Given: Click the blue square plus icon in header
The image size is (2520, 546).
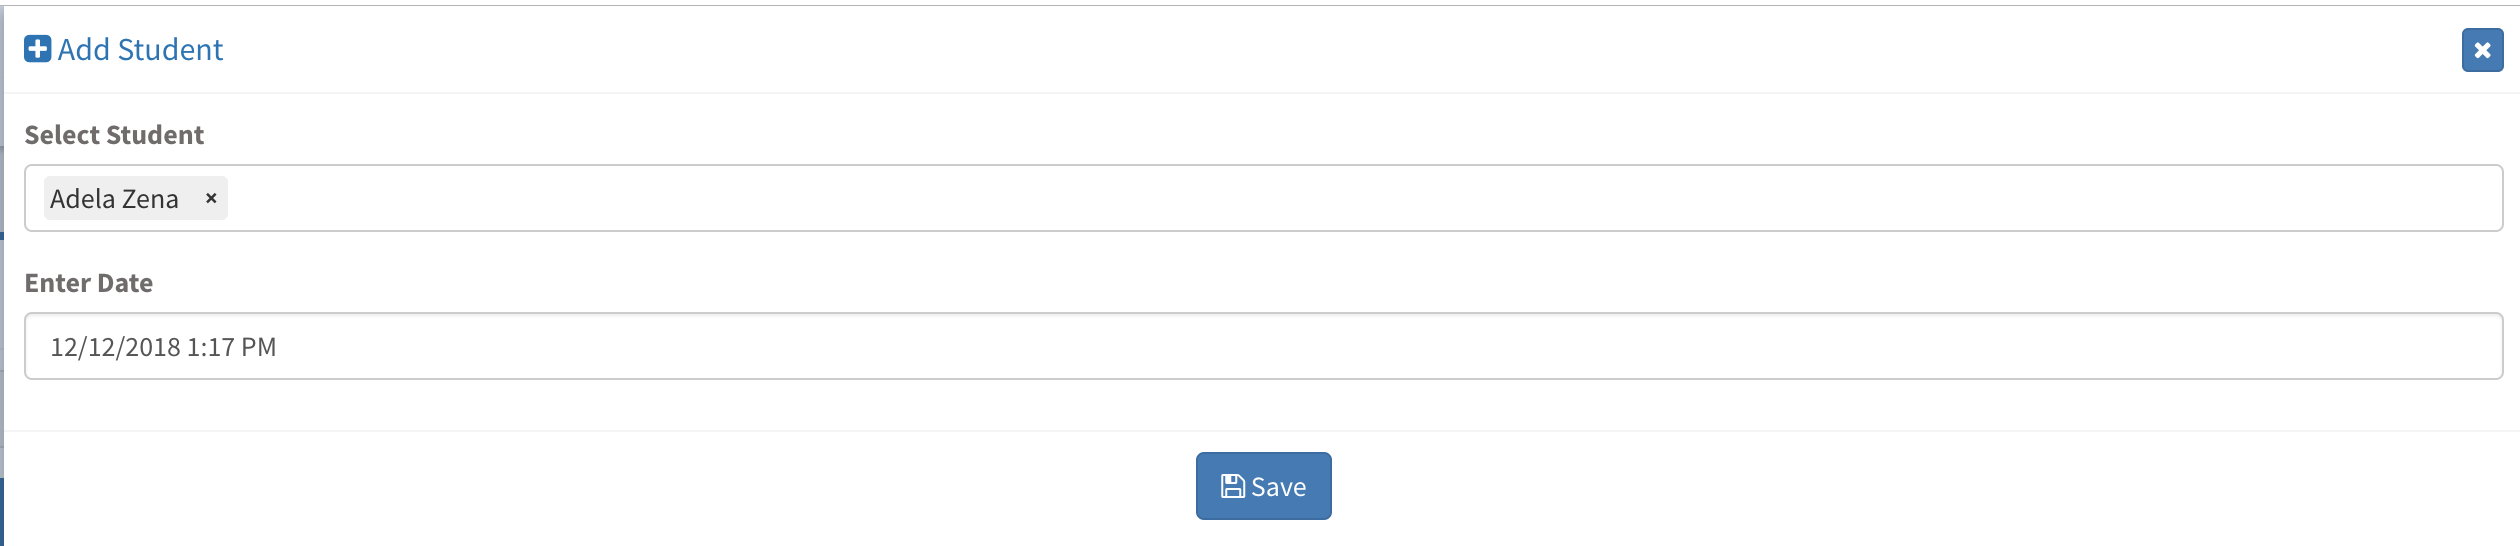Looking at the screenshot, I should (38, 49).
